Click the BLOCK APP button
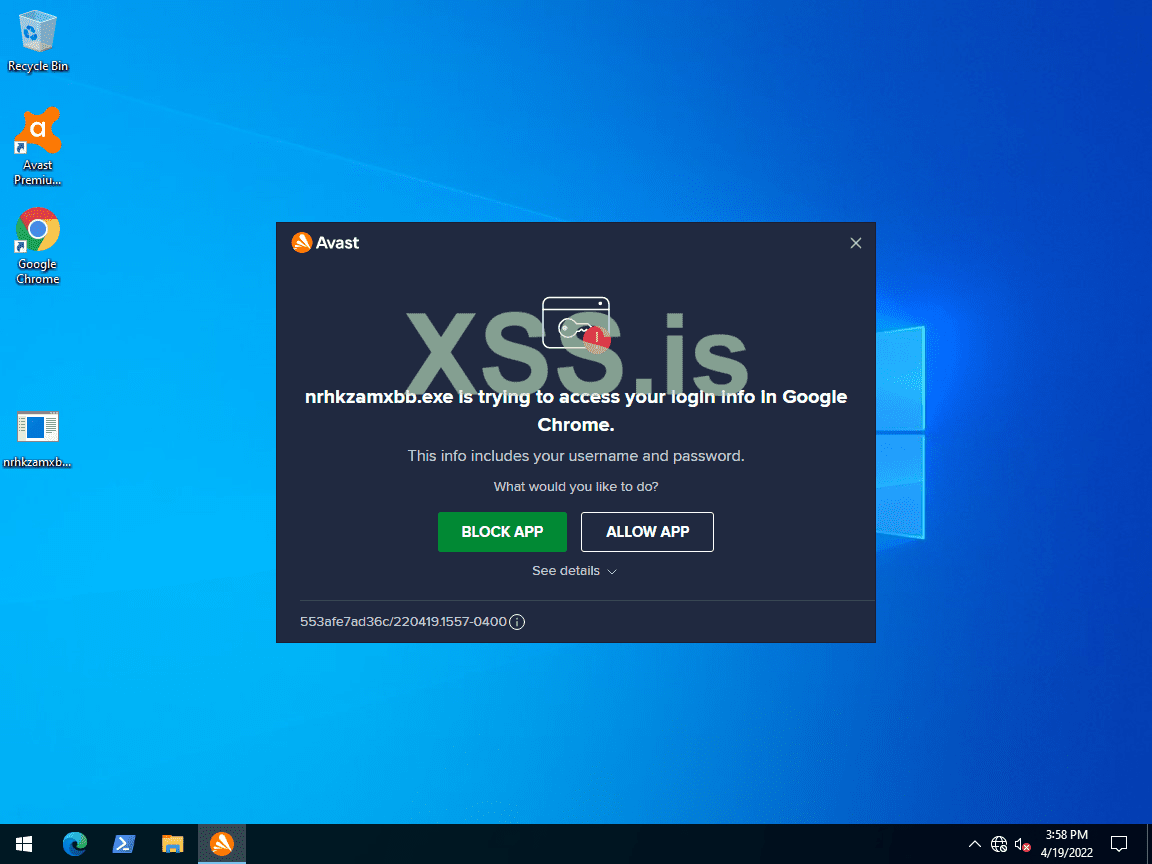Screen dimensions: 1152x864 502,531
